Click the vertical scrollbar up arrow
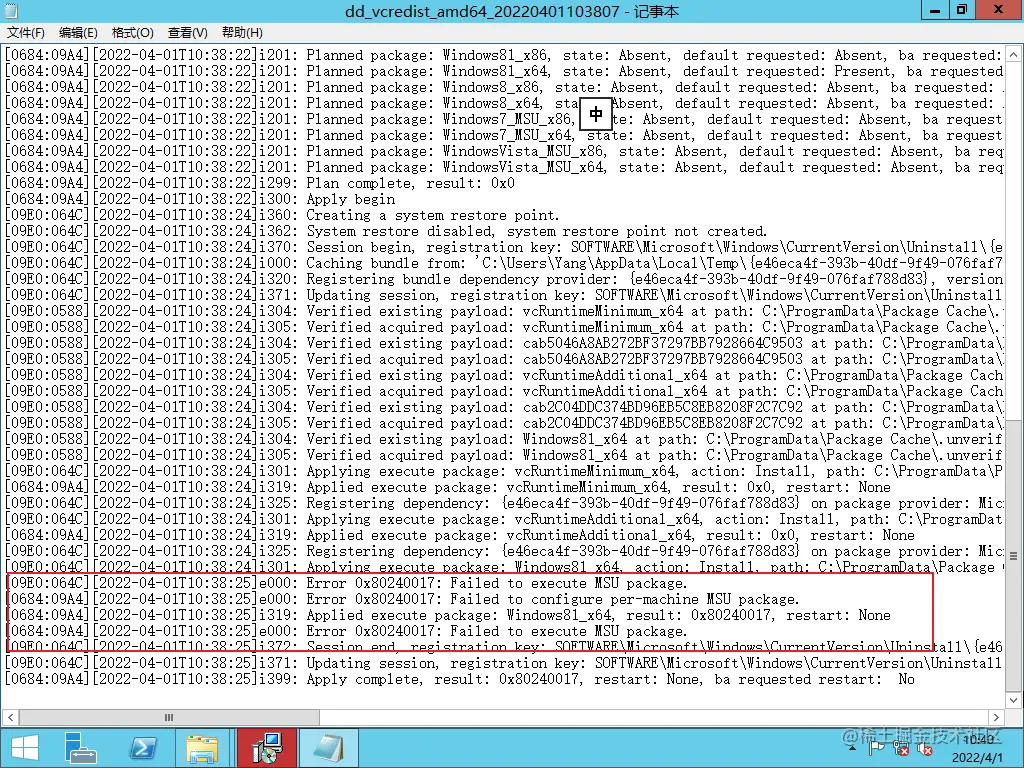 tap(1013, 55)
